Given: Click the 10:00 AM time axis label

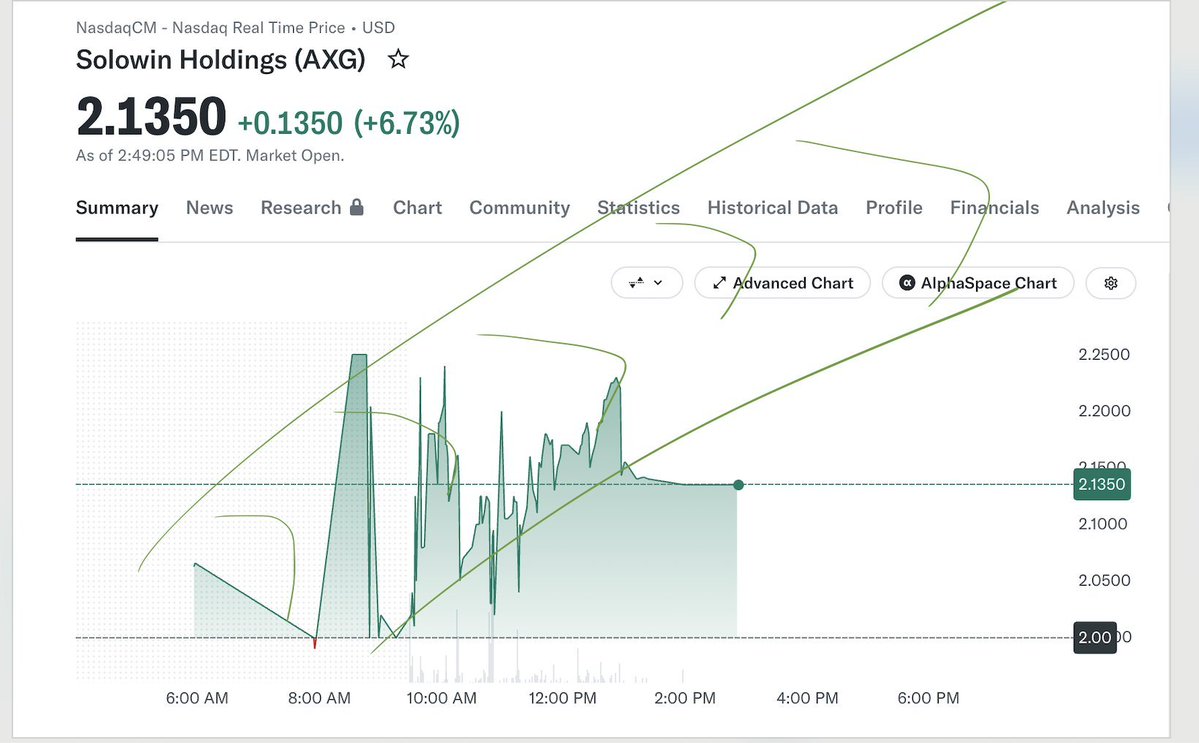Looking at the screenshot, I should 441,698.
